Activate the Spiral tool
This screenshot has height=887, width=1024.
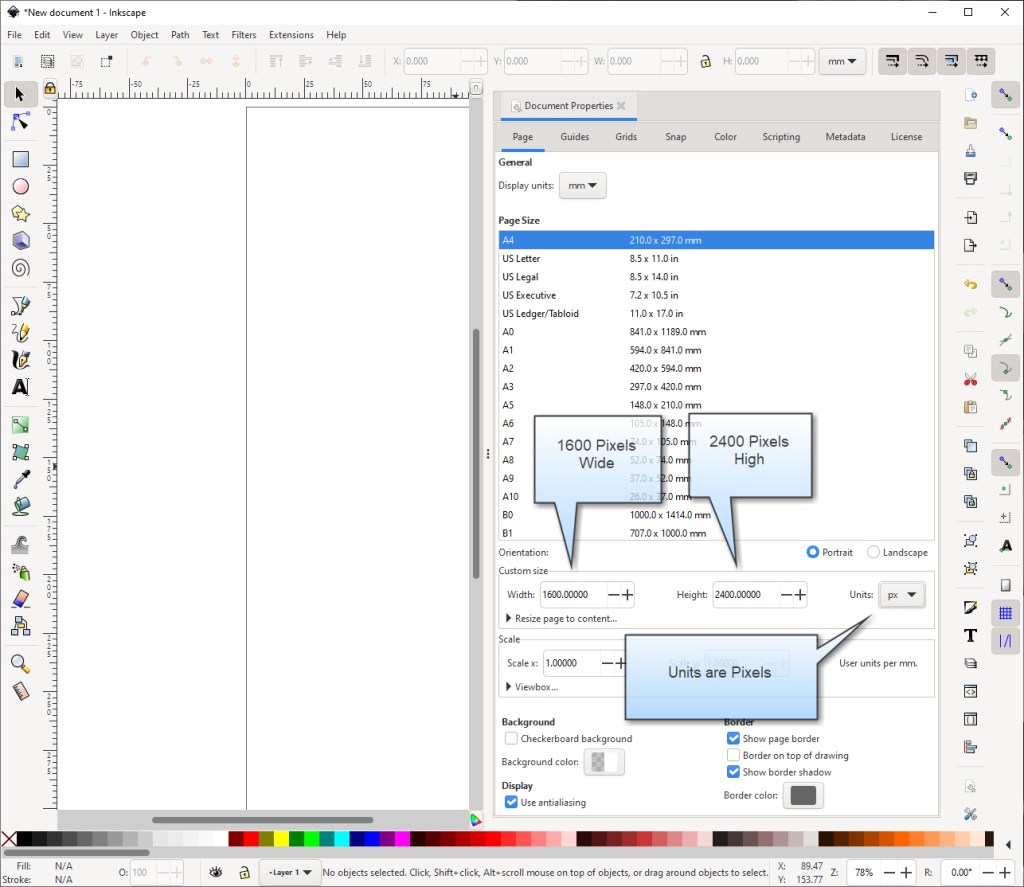point(20,268)
